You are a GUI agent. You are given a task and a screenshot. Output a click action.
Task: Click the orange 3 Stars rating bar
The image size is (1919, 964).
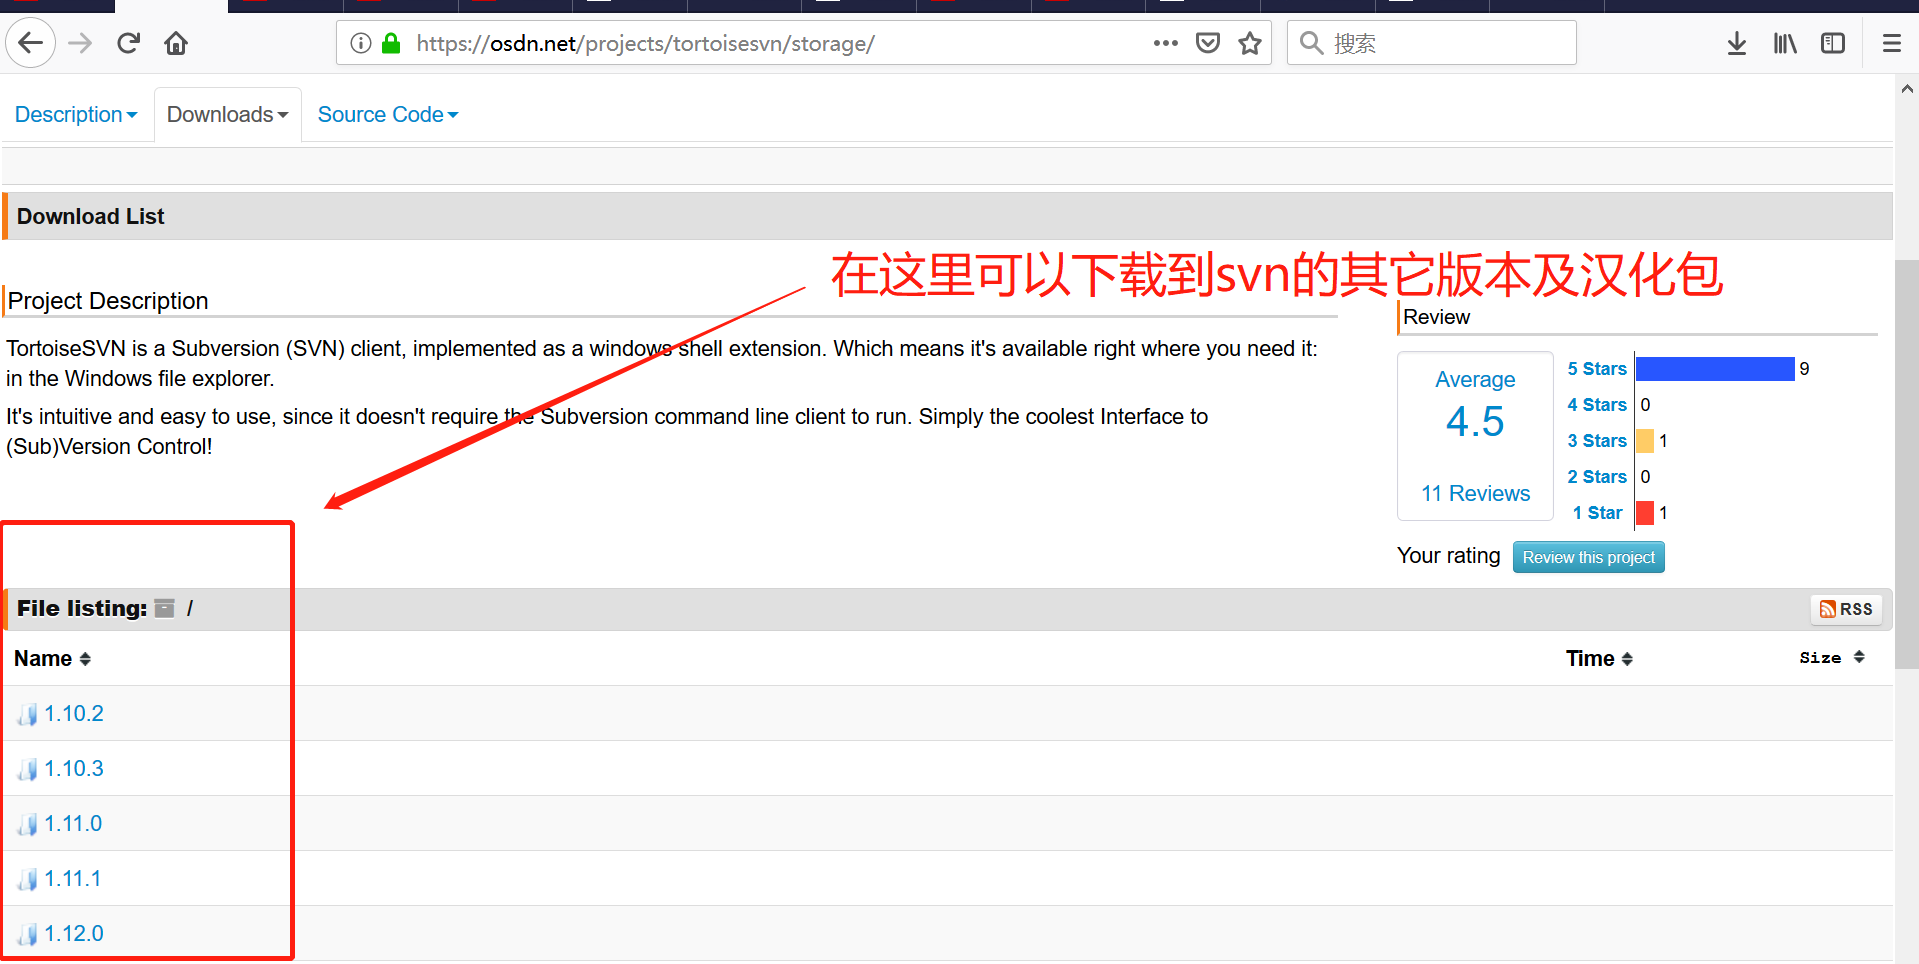point(1645,441)
